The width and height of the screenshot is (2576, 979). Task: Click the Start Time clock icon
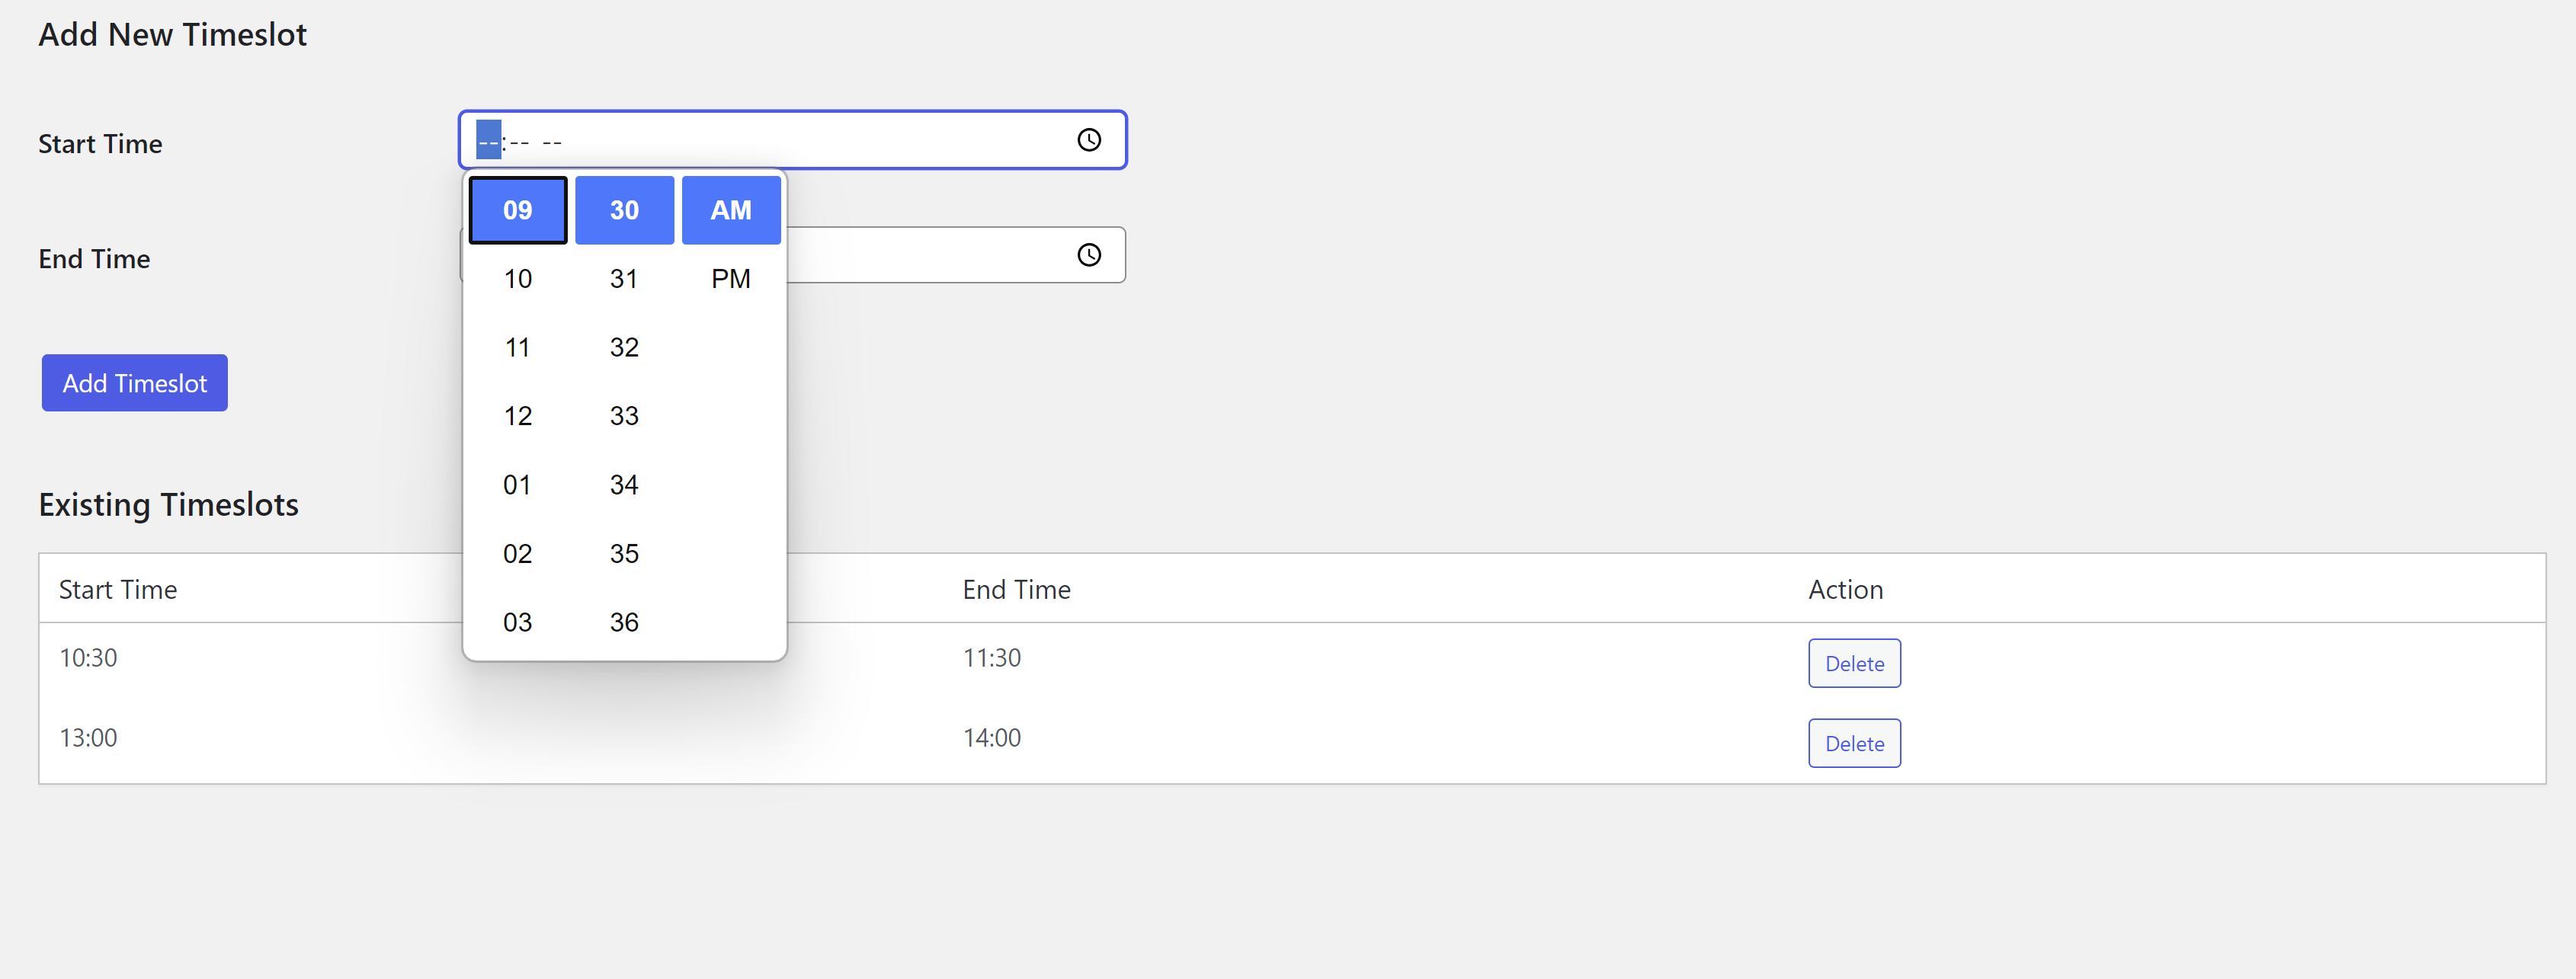[x=1088, y=140]
